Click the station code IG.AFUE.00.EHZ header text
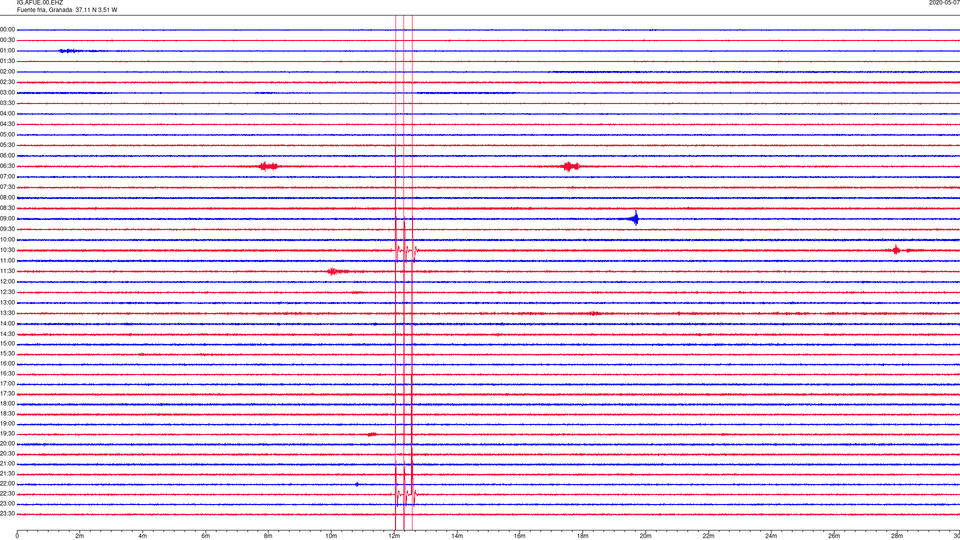The width and height of the screenshot is (960, 540). click(x=40, y=3)
